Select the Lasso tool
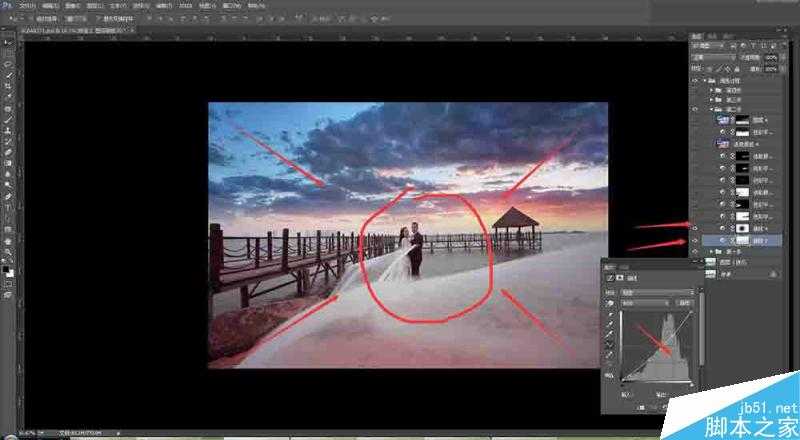This screenshot has height=440, width=800. (8, 64)
